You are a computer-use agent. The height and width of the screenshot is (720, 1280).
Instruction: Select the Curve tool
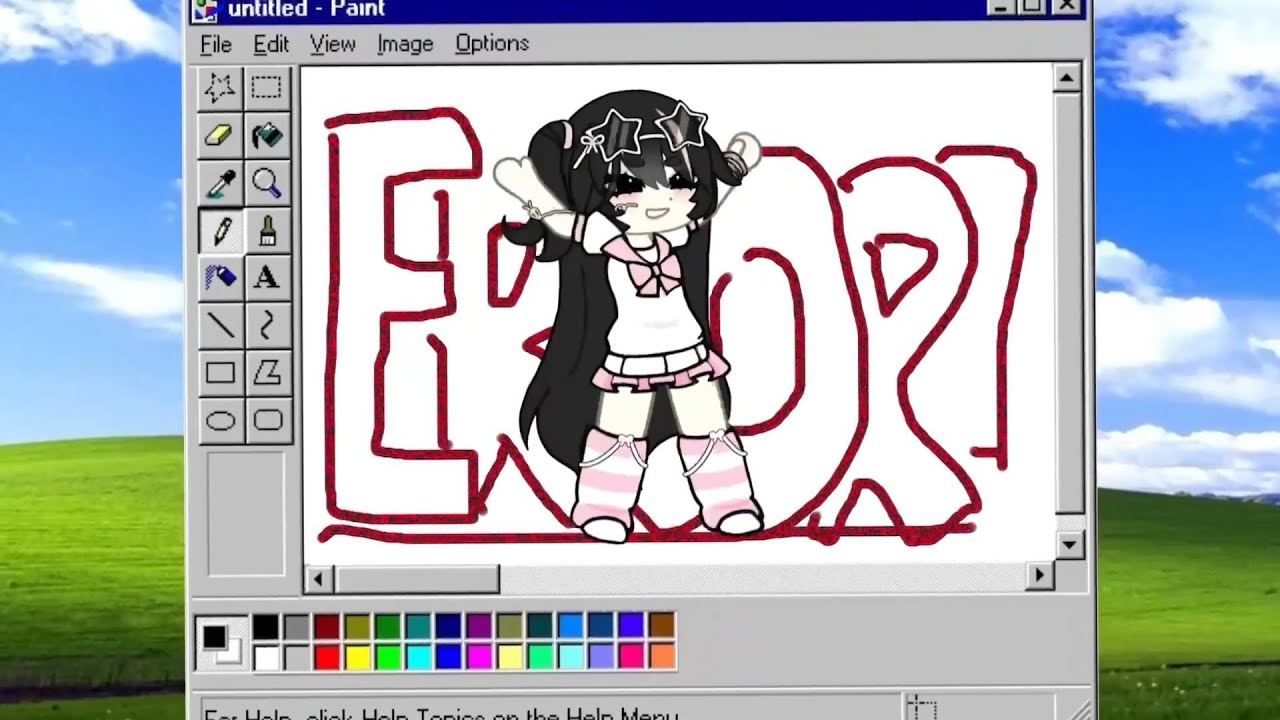point(267,325)
